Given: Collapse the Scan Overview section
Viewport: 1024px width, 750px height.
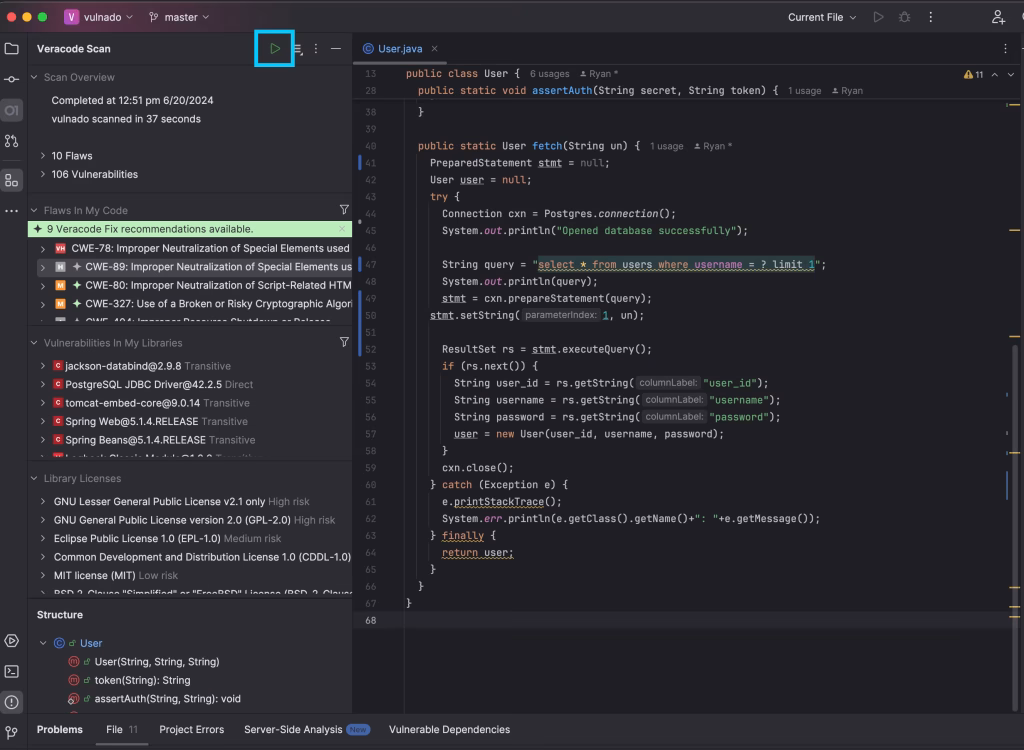Looking at the screenshot, I should pyautogui.click(x=34, y=77).
